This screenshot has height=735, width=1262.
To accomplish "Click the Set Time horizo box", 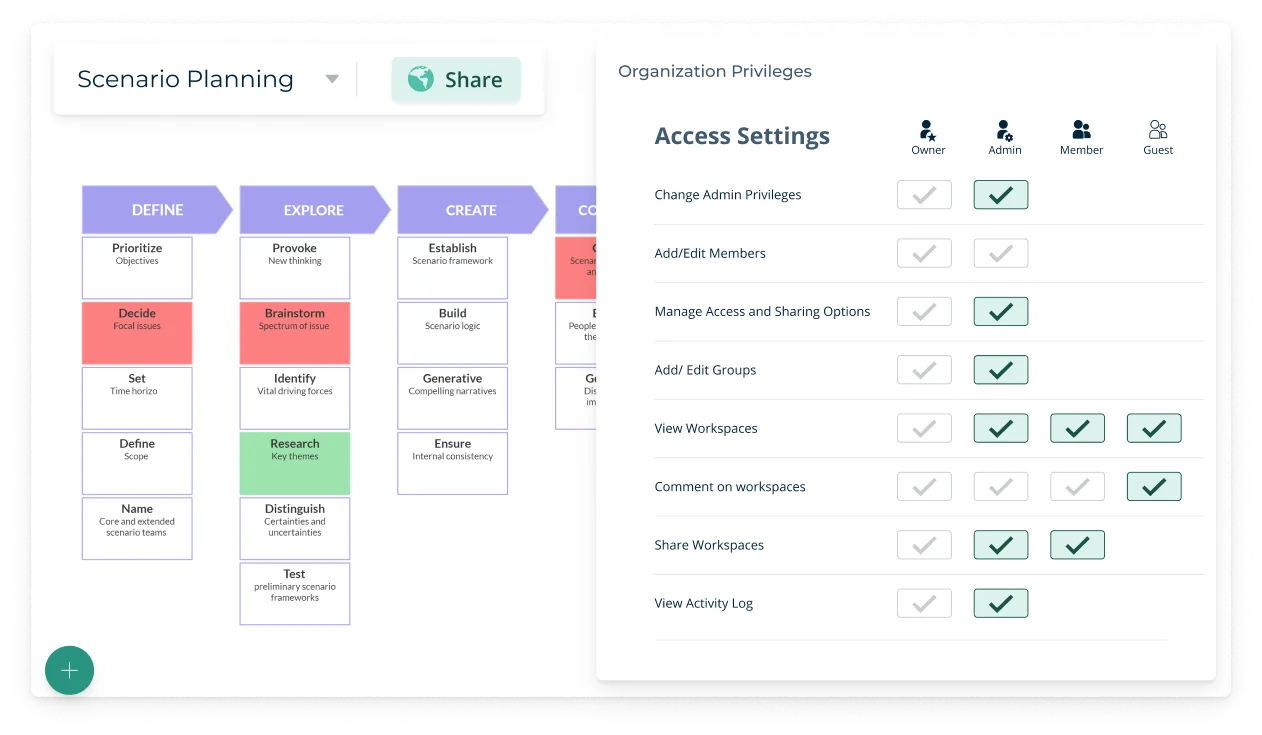I will [137, 398].
